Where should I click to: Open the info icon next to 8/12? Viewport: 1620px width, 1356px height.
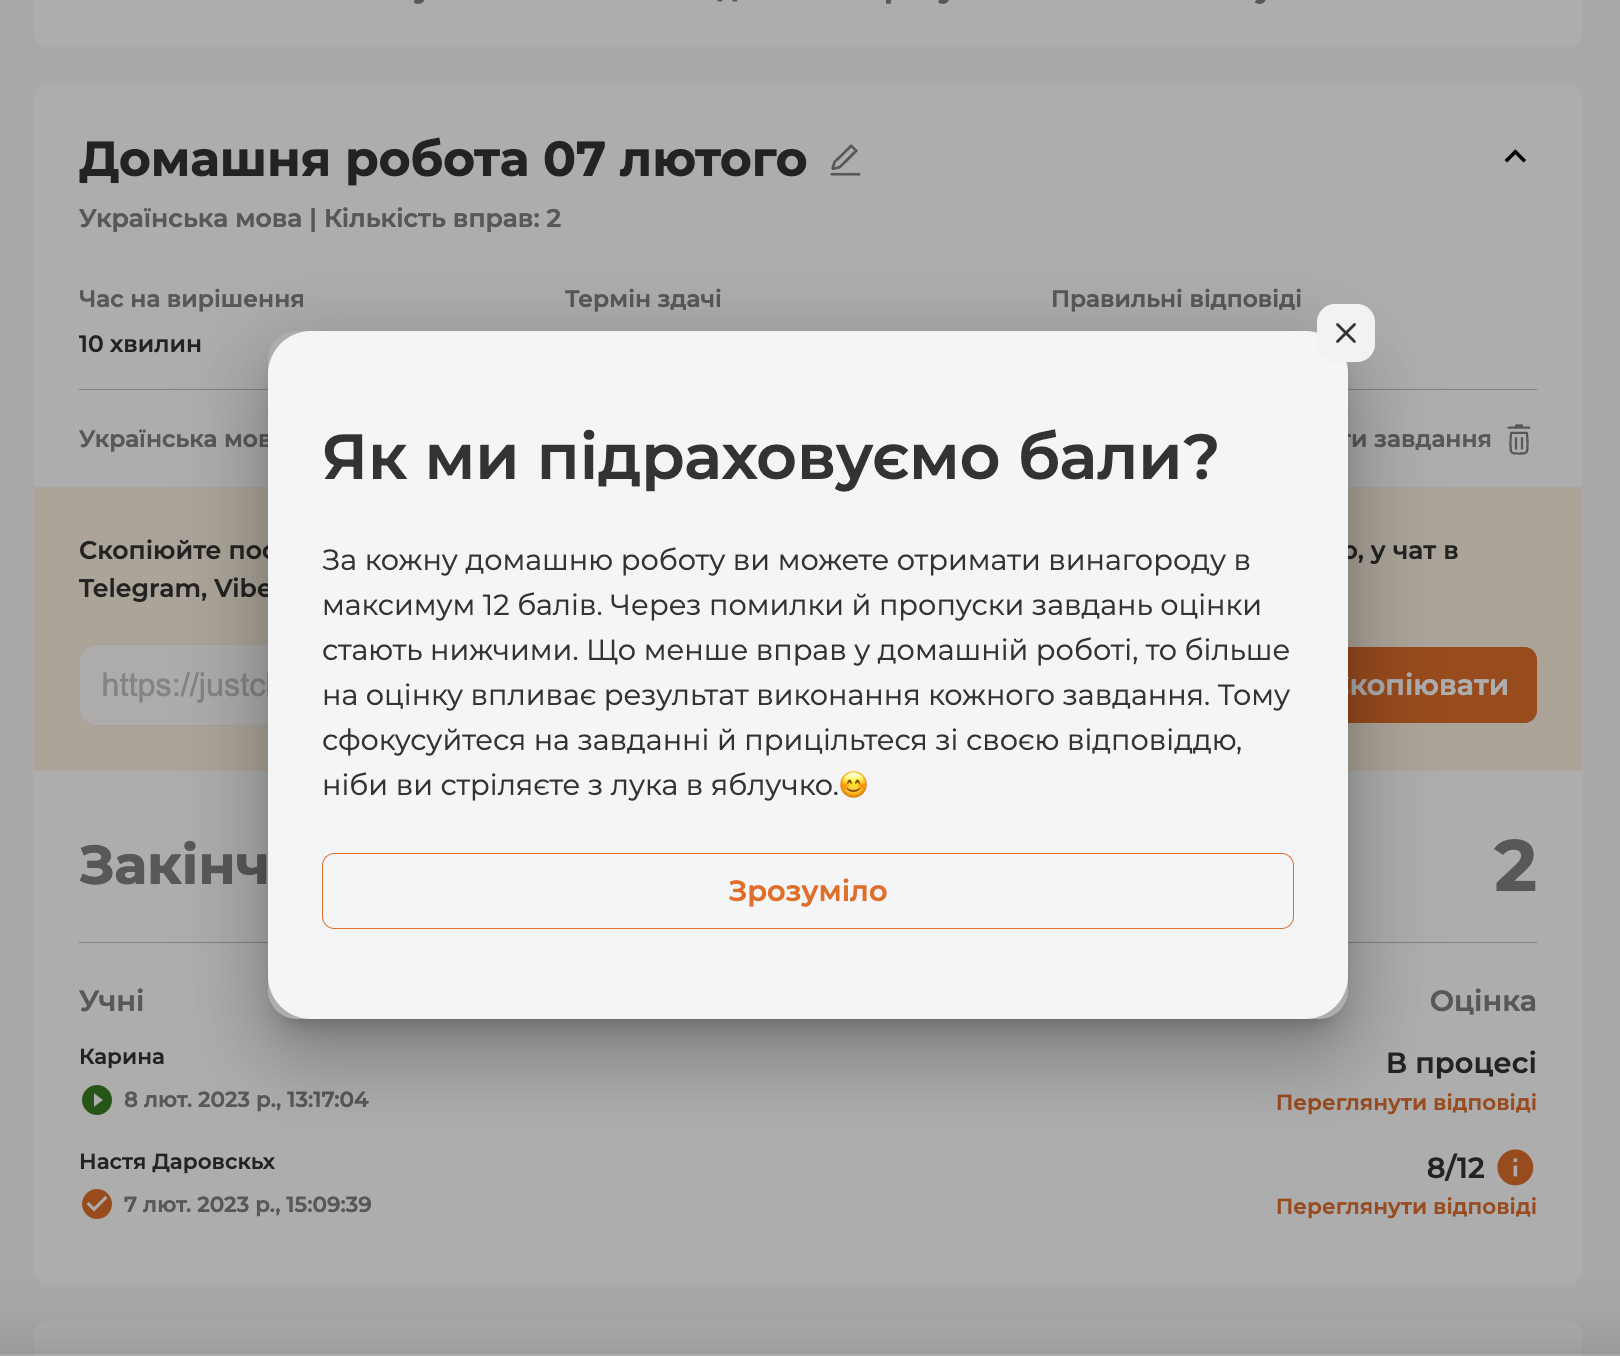coord(1515,1167)
